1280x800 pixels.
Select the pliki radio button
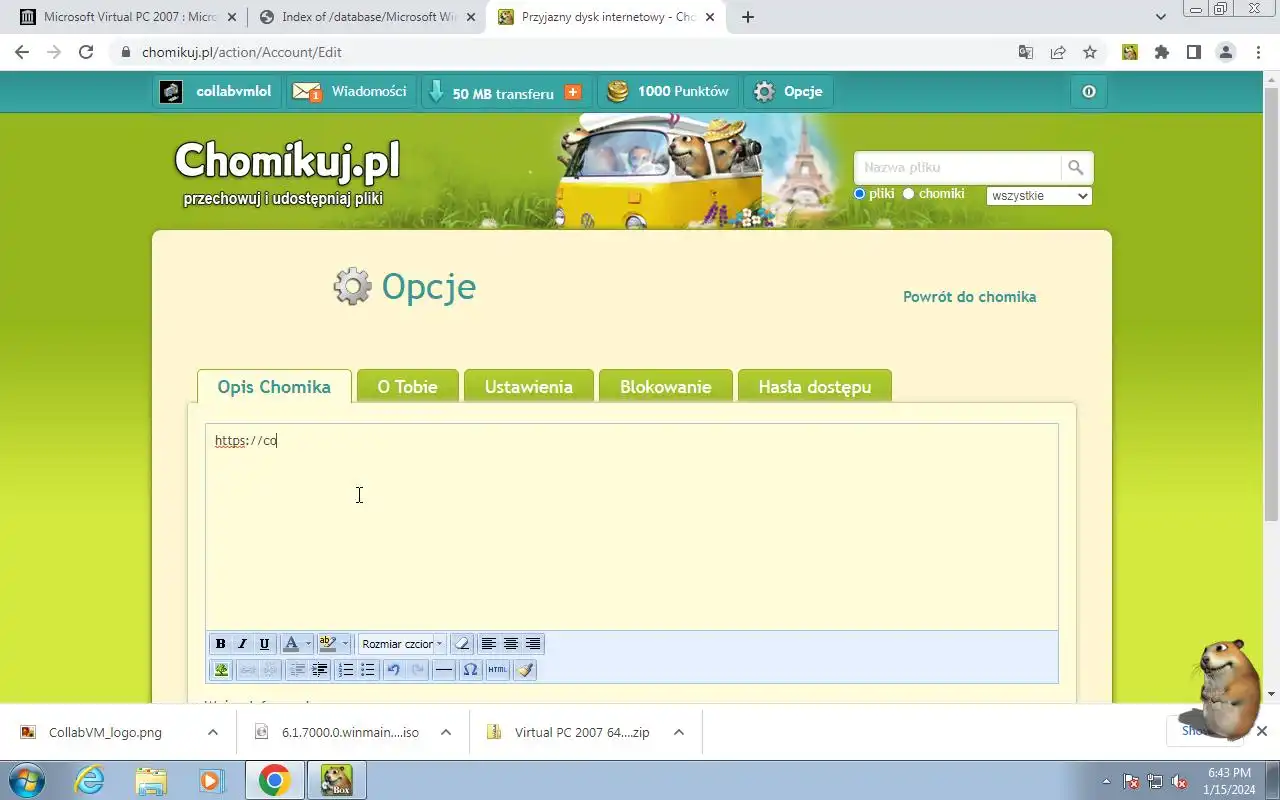tap(859, 194)
